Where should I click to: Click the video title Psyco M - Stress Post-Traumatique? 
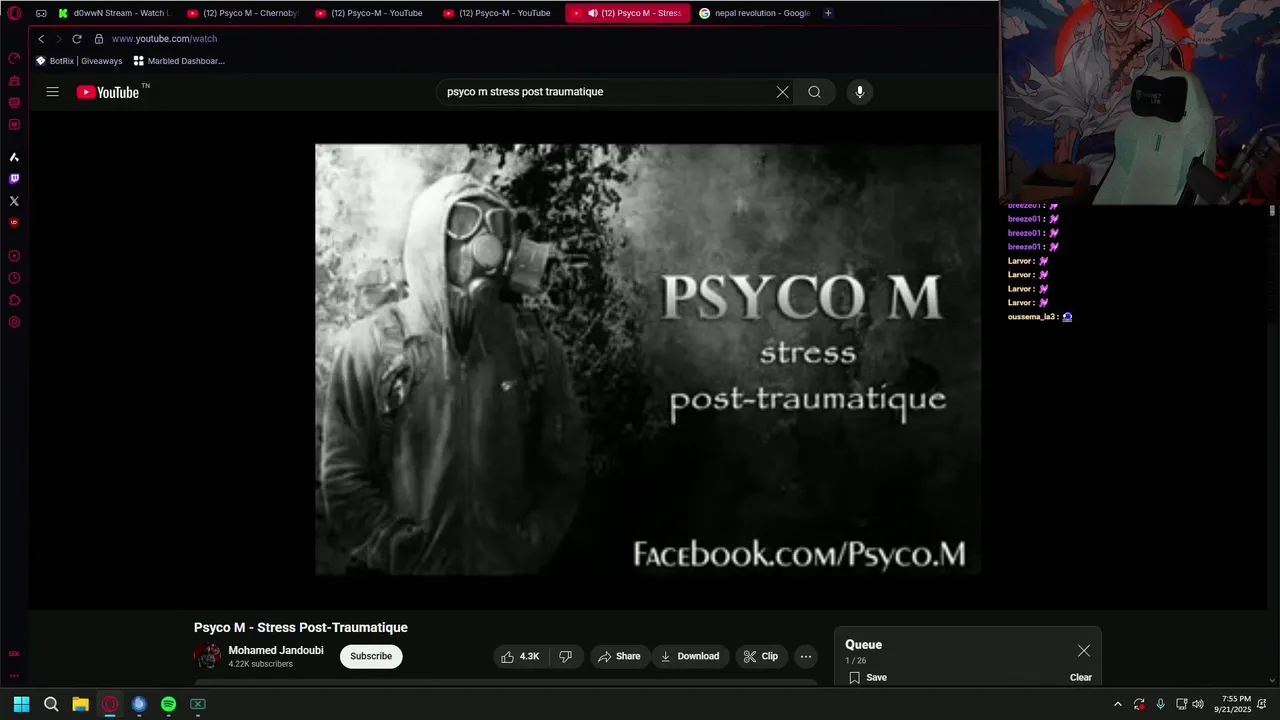tap(301, 627)
